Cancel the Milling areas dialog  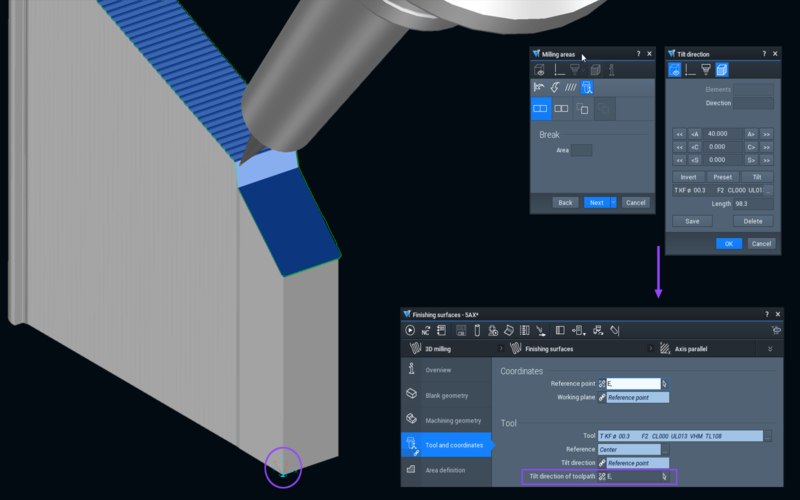[x=636, y=203]
